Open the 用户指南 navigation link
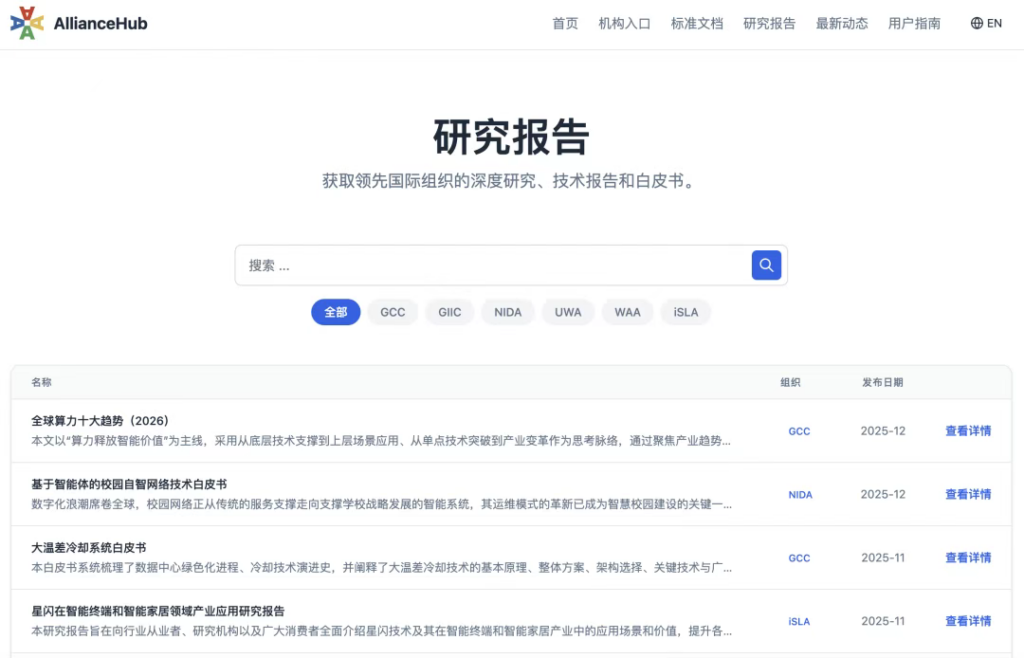The width and height of the screenshot is (1024, 658). 914,23
